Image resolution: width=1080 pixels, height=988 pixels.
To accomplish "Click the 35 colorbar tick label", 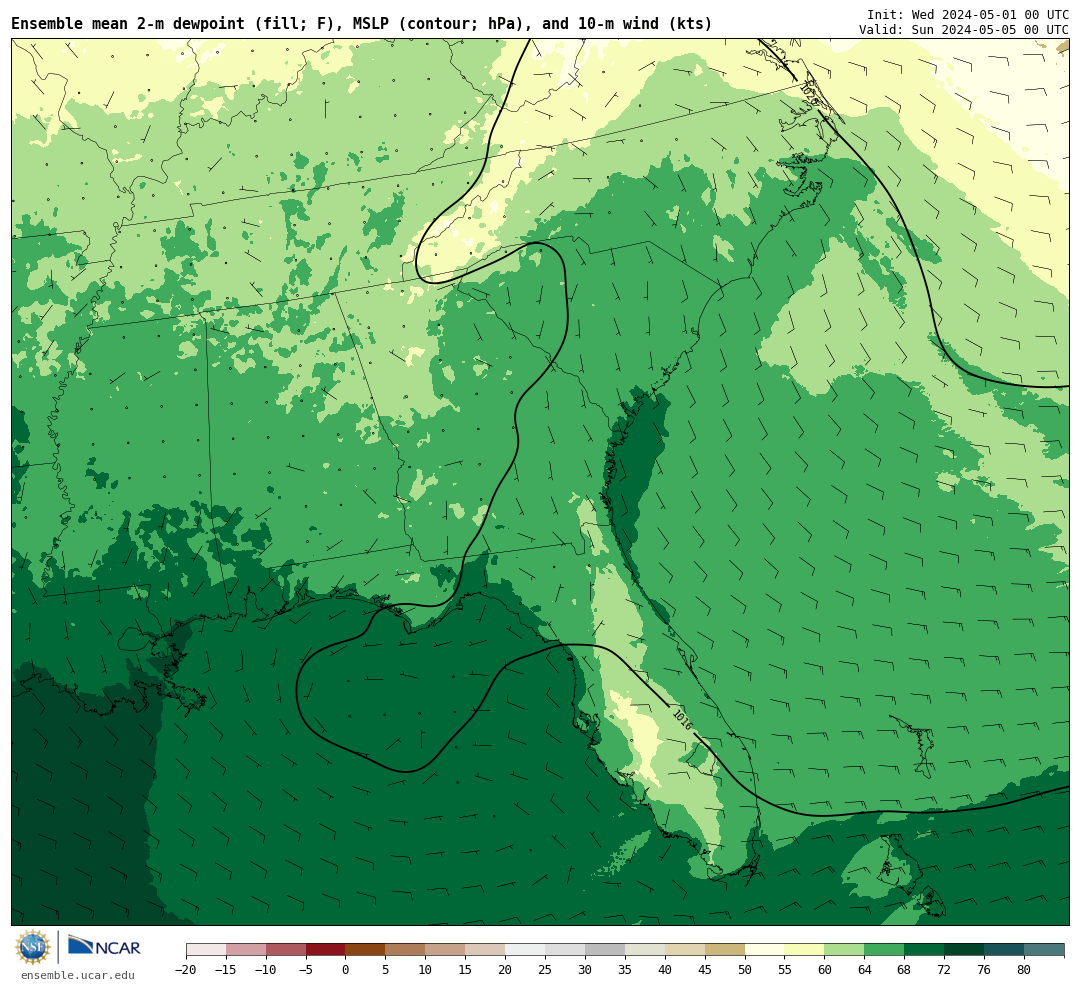I will point(625,969).
